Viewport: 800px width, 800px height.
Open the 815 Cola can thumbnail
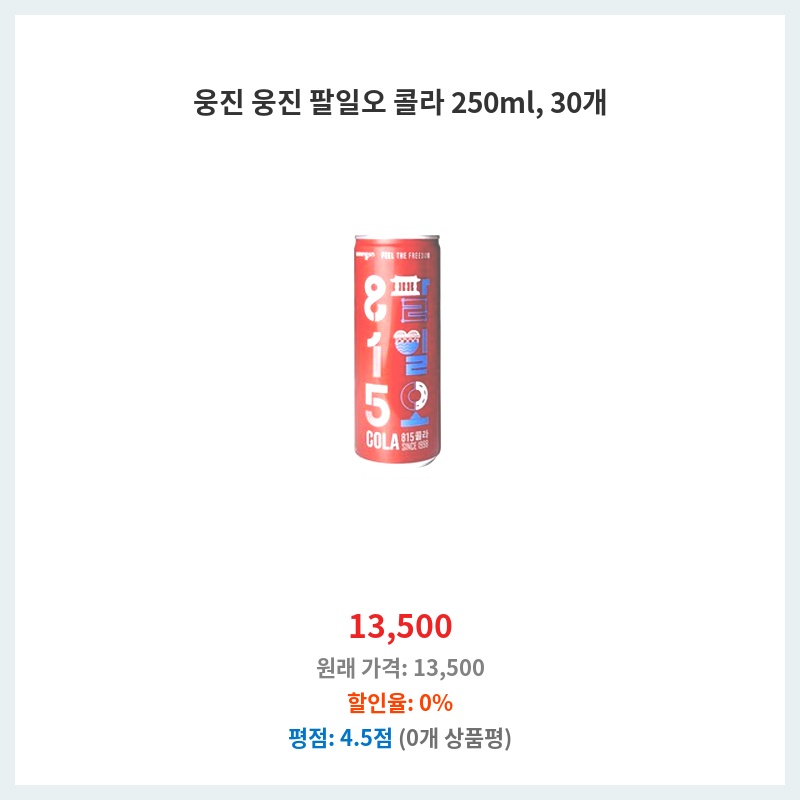[397, 350]
